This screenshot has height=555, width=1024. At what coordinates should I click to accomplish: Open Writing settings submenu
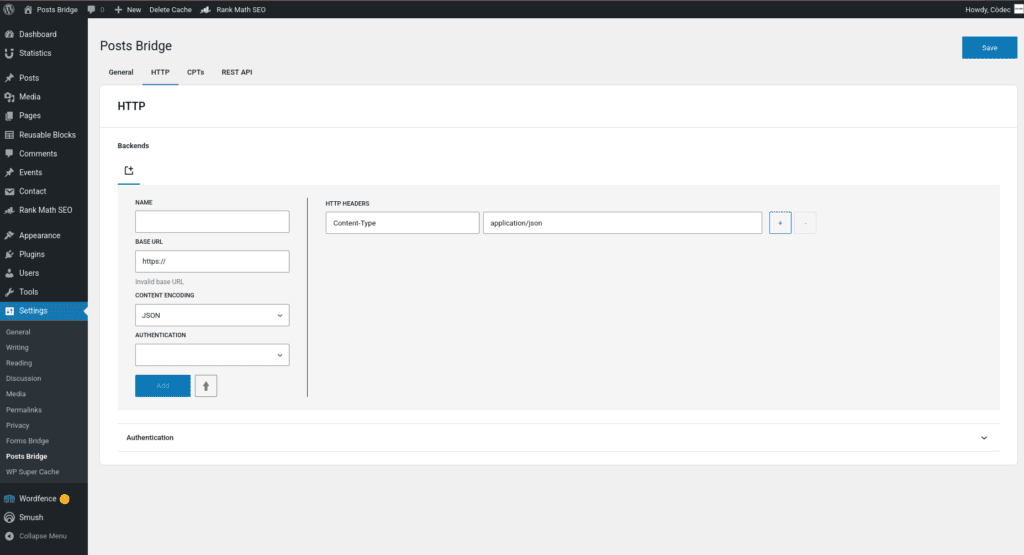coord(18,347)
